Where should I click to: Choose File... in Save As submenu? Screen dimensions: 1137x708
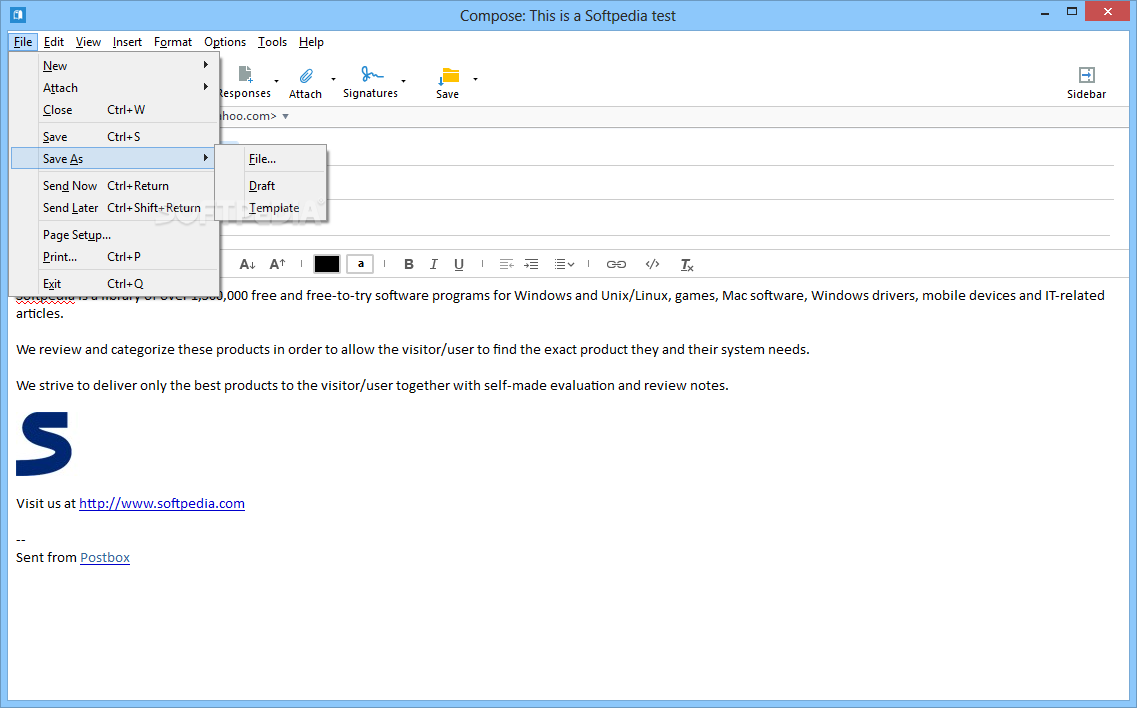[x=271, y=159]
